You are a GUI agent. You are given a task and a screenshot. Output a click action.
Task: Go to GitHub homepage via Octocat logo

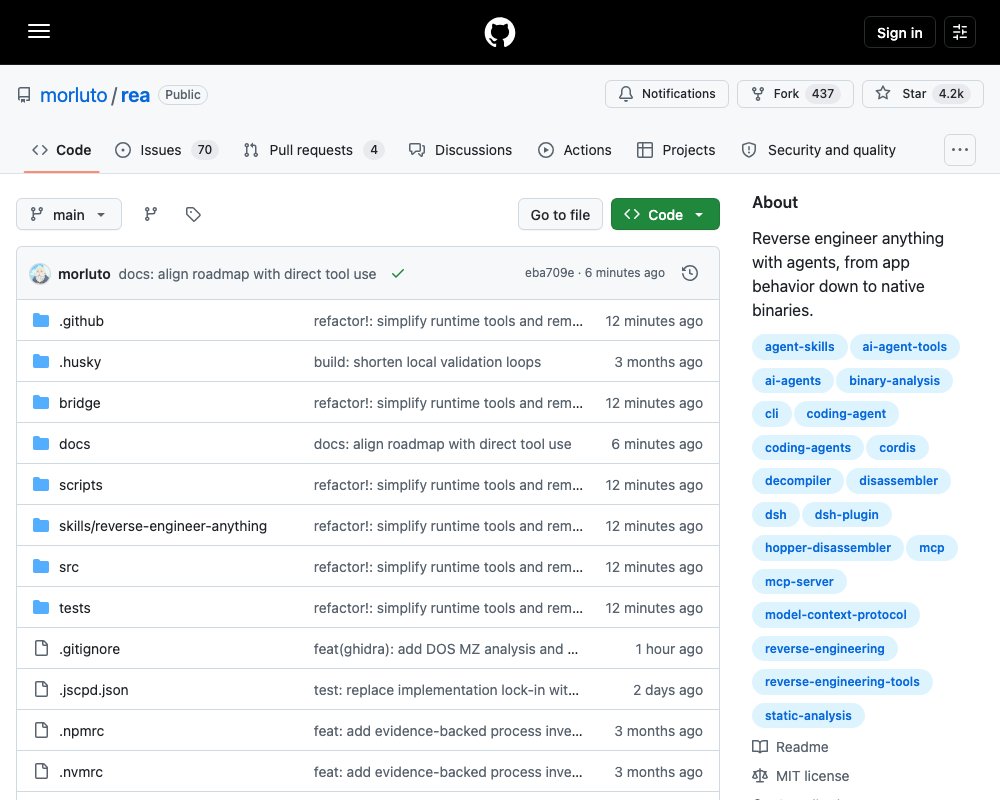coord(499,32)
